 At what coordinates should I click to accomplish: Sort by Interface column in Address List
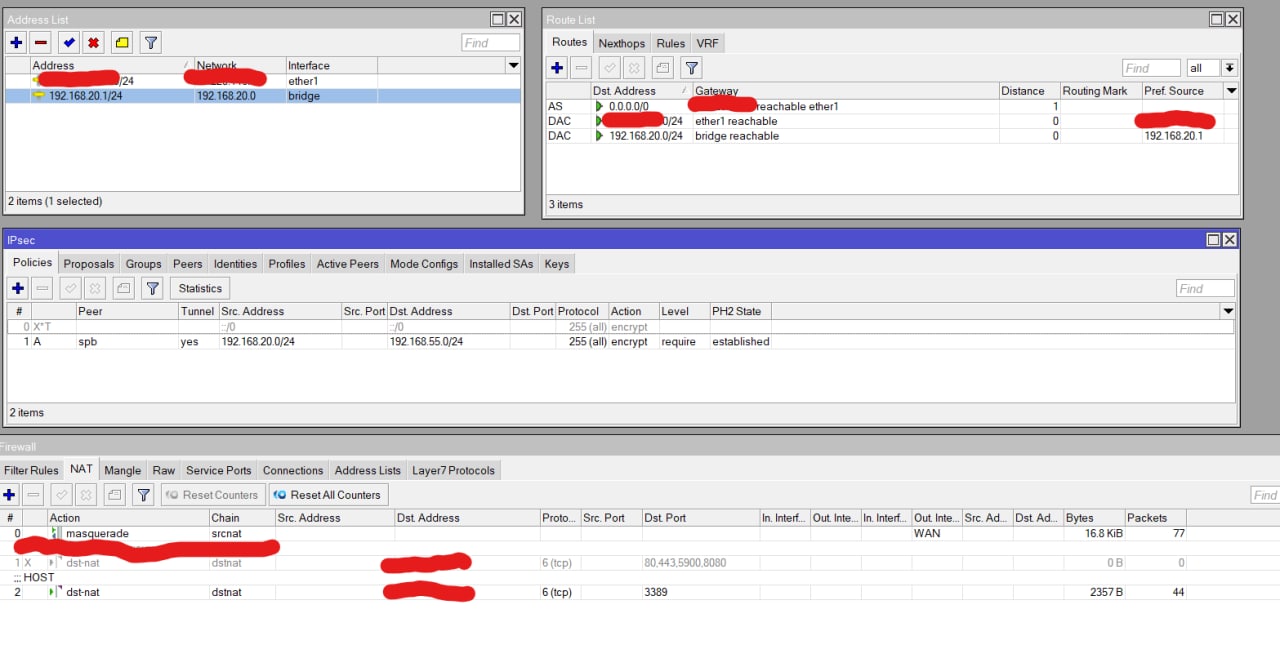pyautogui.click(x=331, y=65)
